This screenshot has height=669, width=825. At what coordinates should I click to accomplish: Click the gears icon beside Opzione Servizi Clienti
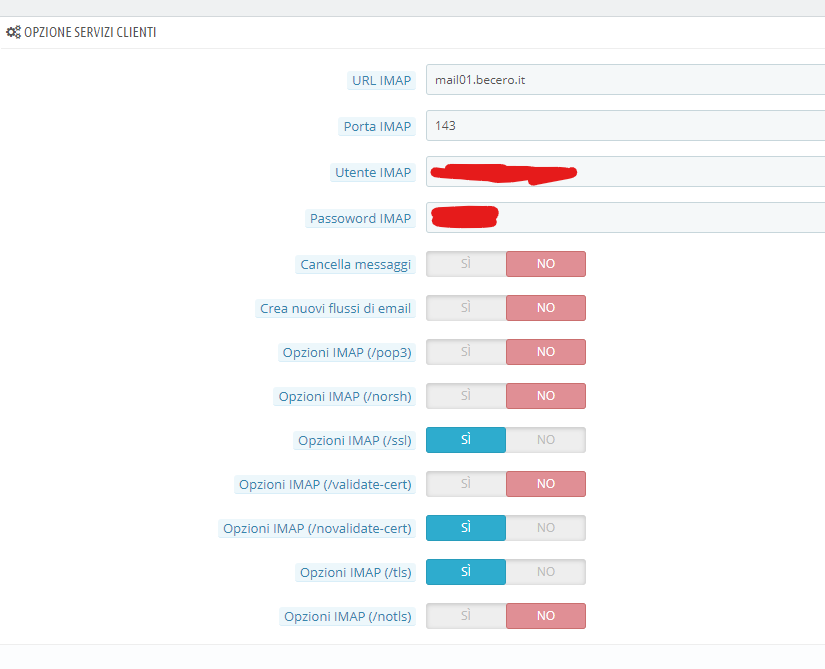14,32
